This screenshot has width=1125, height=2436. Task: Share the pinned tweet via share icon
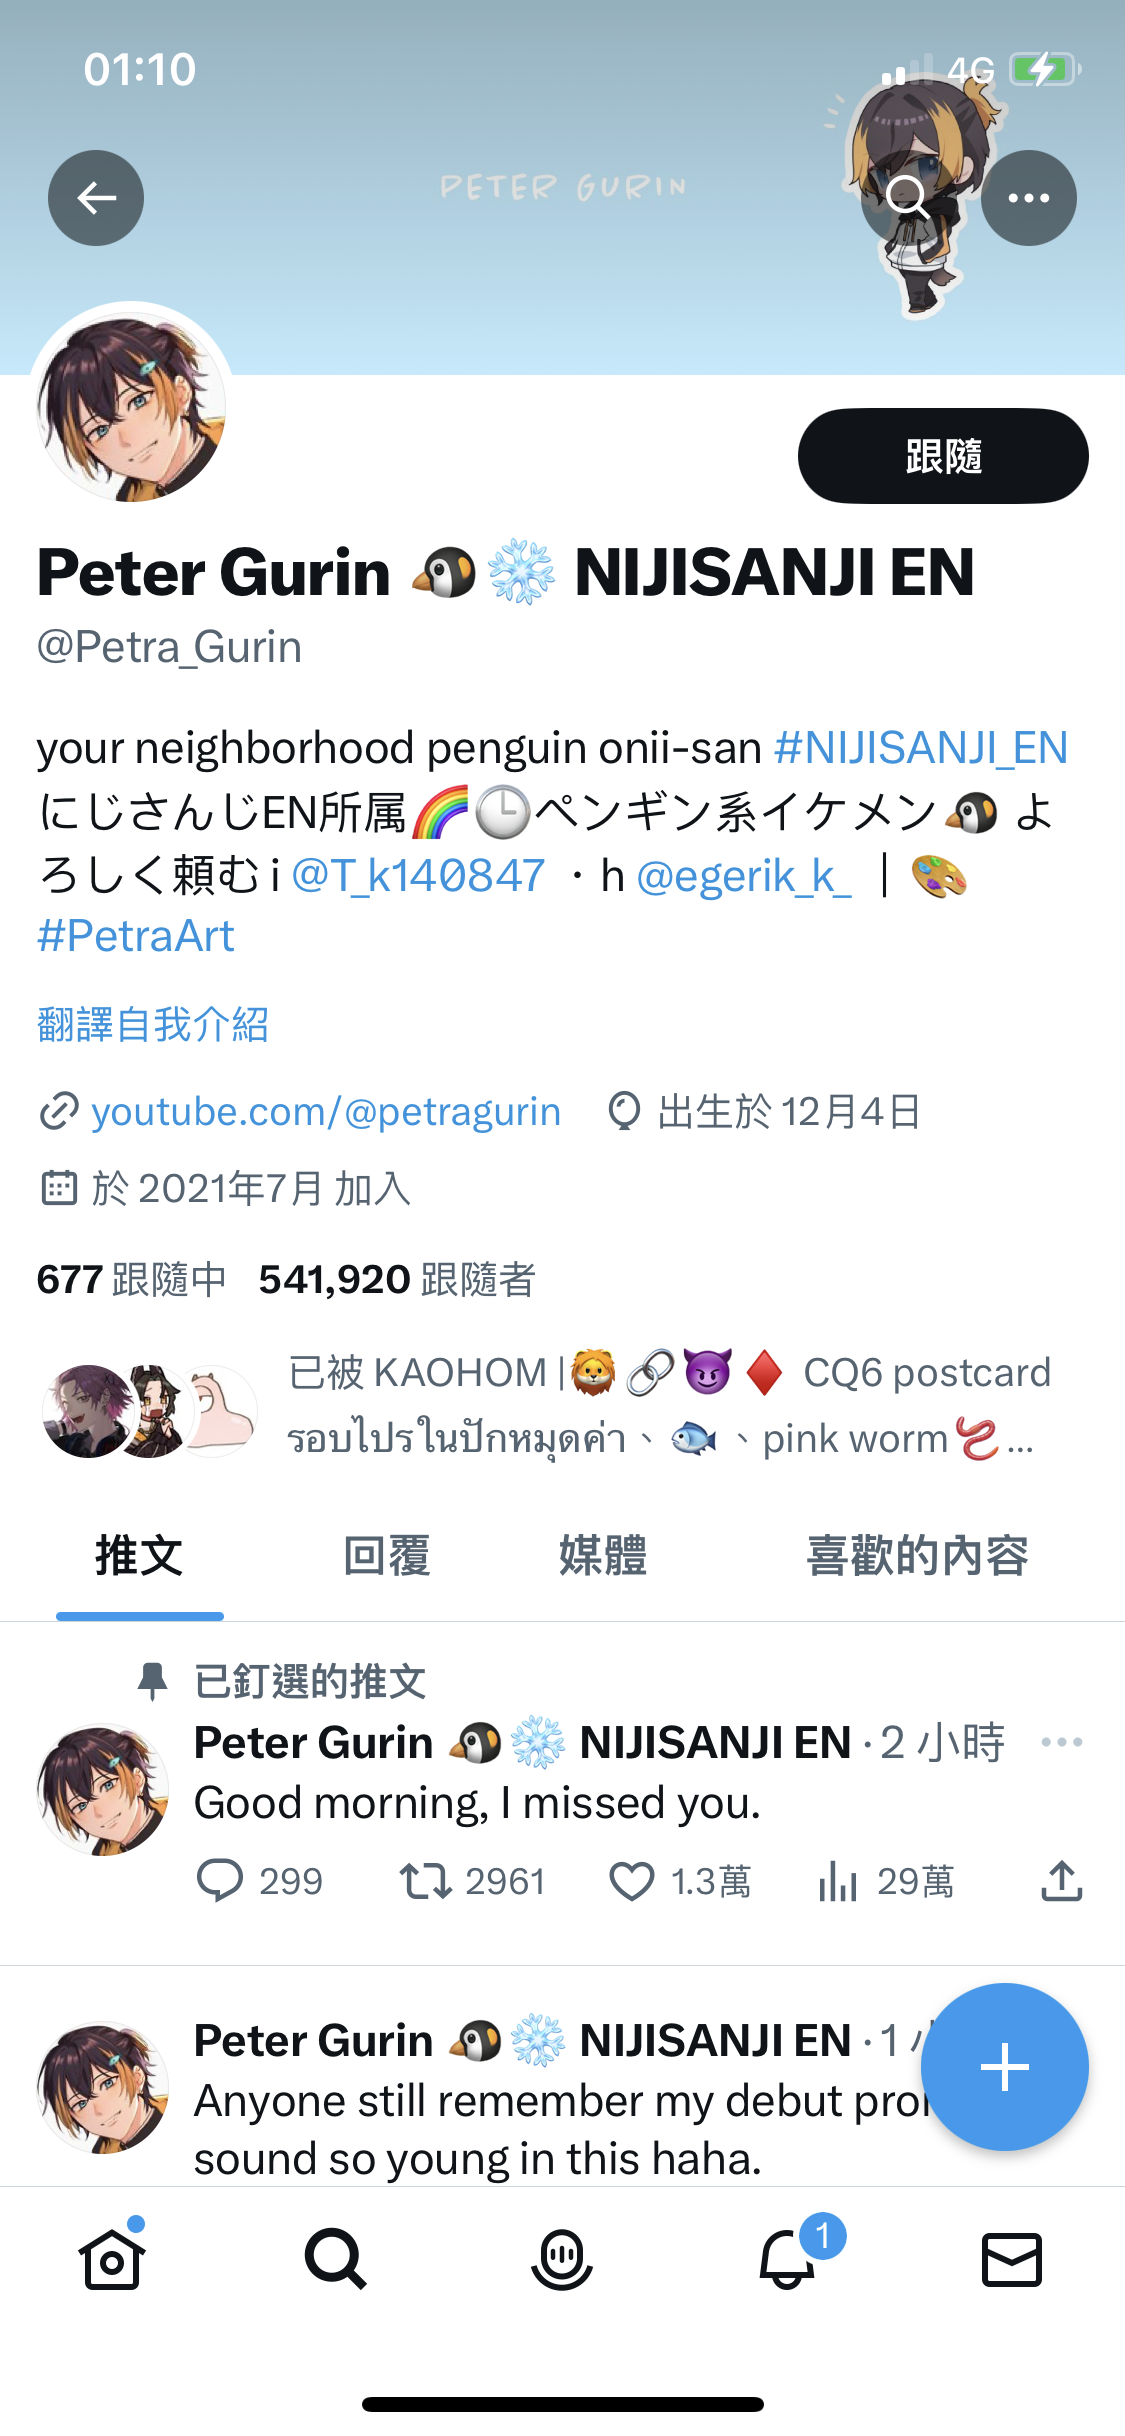(1062, 1881)
